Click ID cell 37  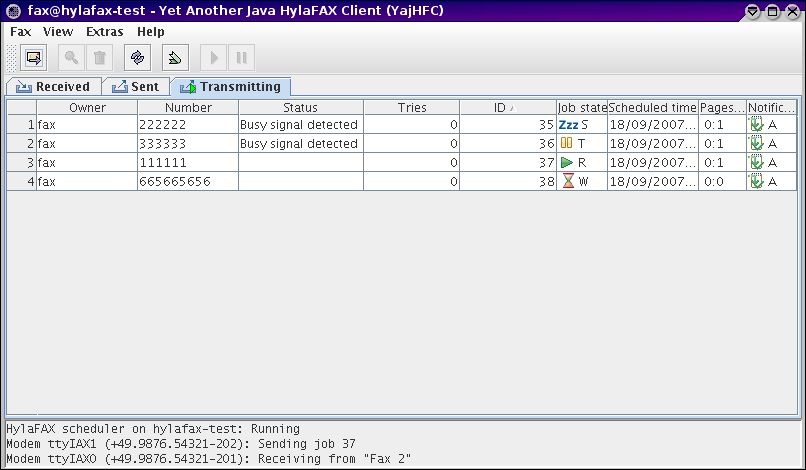[x=508, y=162]
